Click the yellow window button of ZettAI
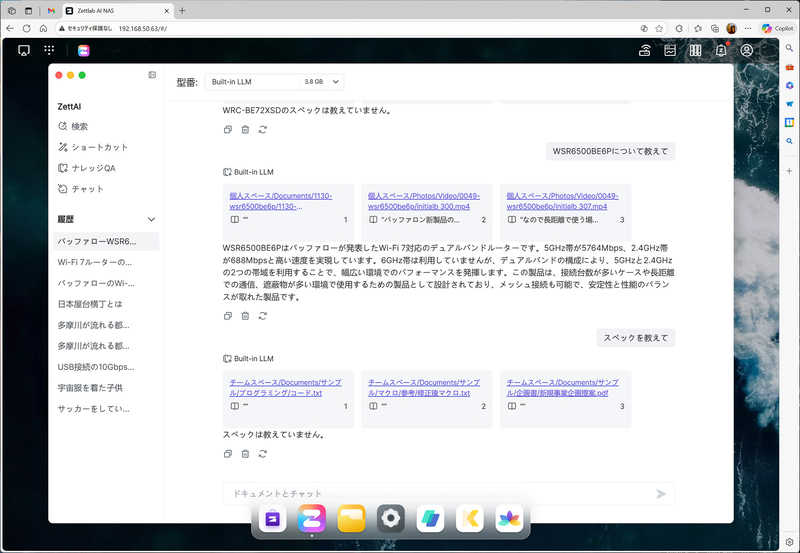The height and width of the screenshot is (553, 800). click(x=70, y=75)
